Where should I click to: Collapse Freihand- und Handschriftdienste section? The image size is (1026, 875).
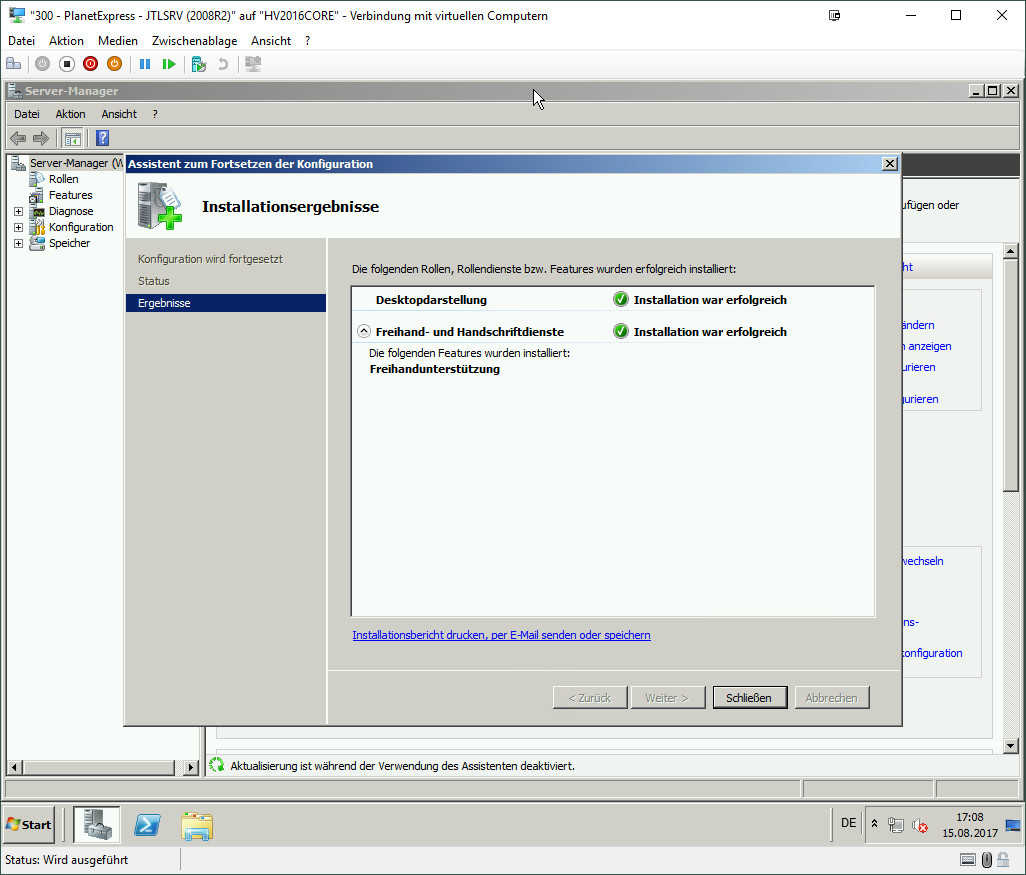364,332
